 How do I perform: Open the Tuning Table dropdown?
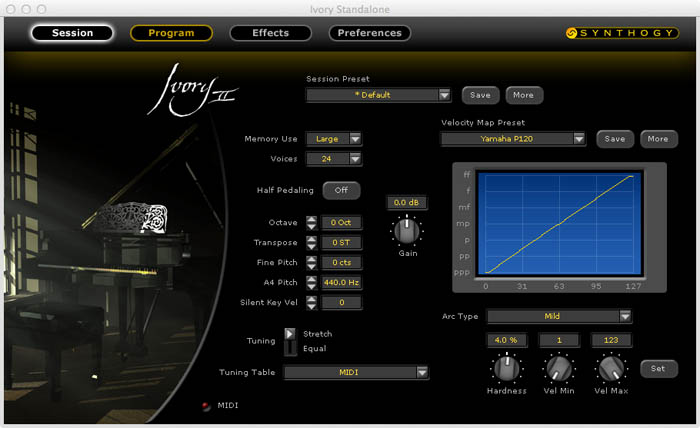pyautogui.click(x=356, y=372)
